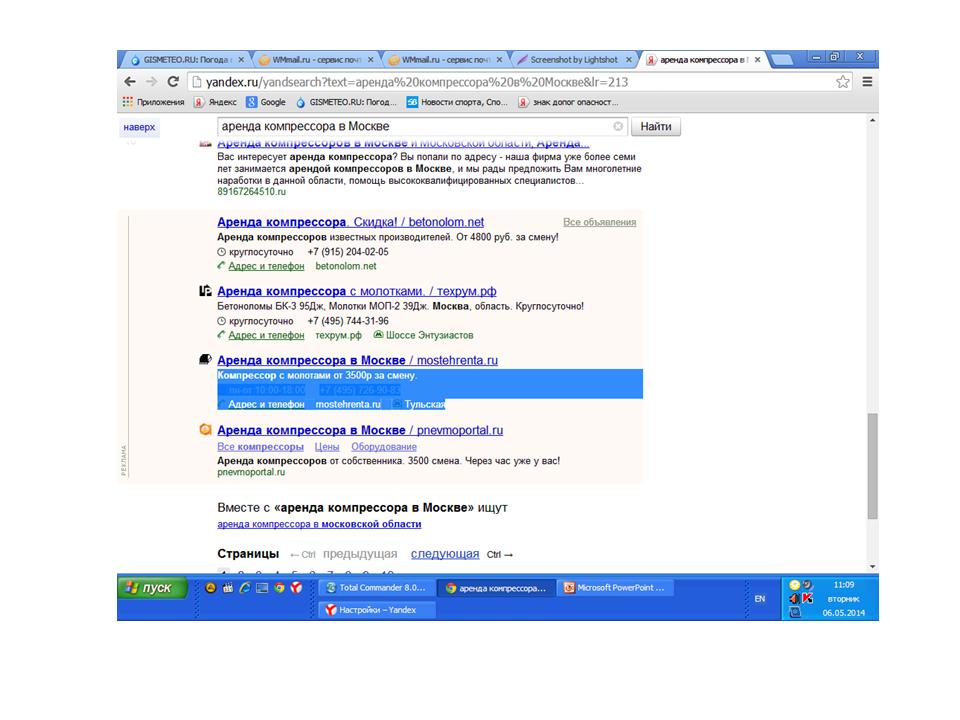
Task: Click the Show Desktop quick launch icon
Action: [x=262, y=588]
